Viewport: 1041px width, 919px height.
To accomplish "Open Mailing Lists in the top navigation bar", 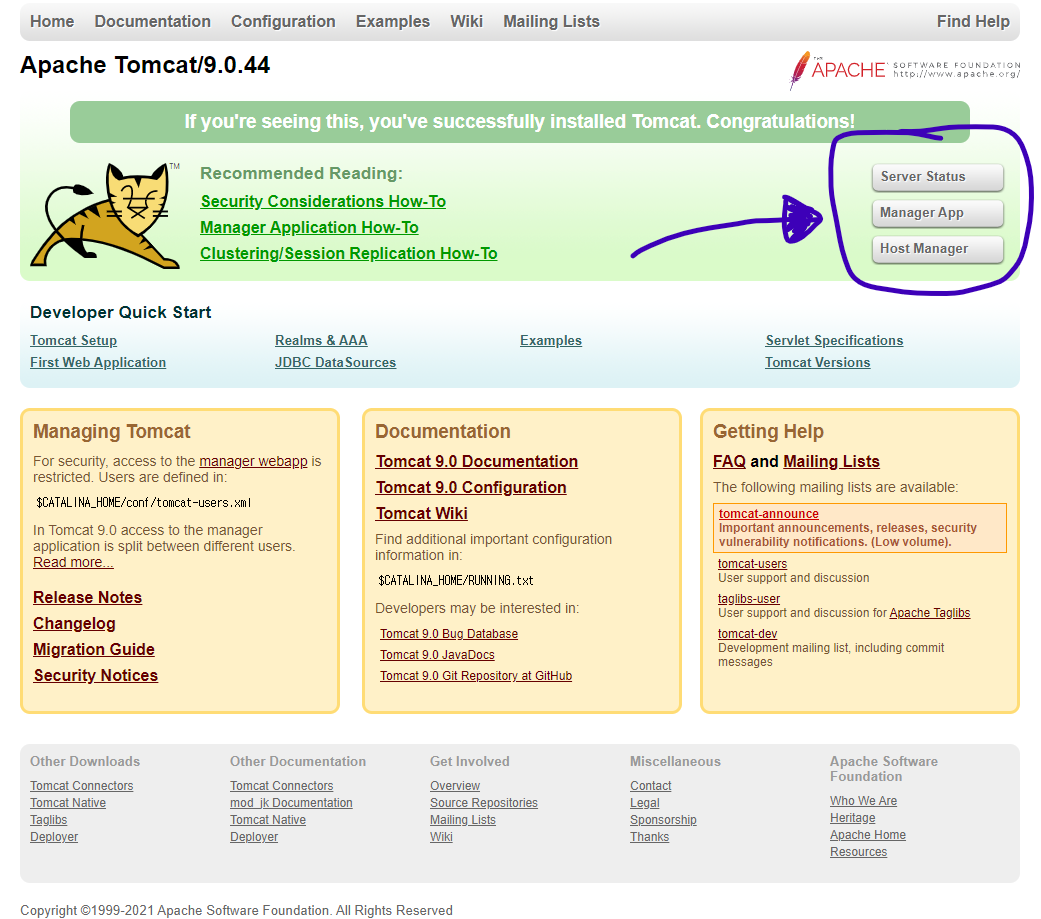I will (551, 21).
